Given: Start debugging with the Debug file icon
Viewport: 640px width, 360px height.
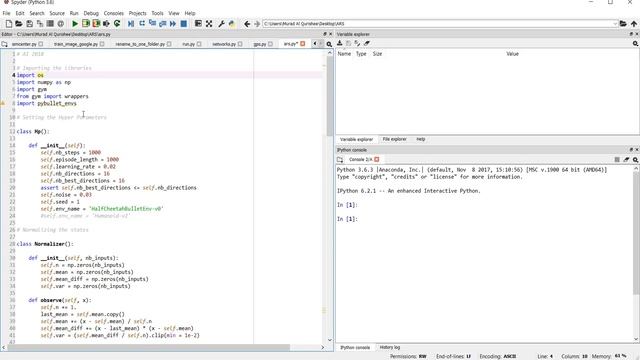Looking at the screenshot, I should pos(131,24).
